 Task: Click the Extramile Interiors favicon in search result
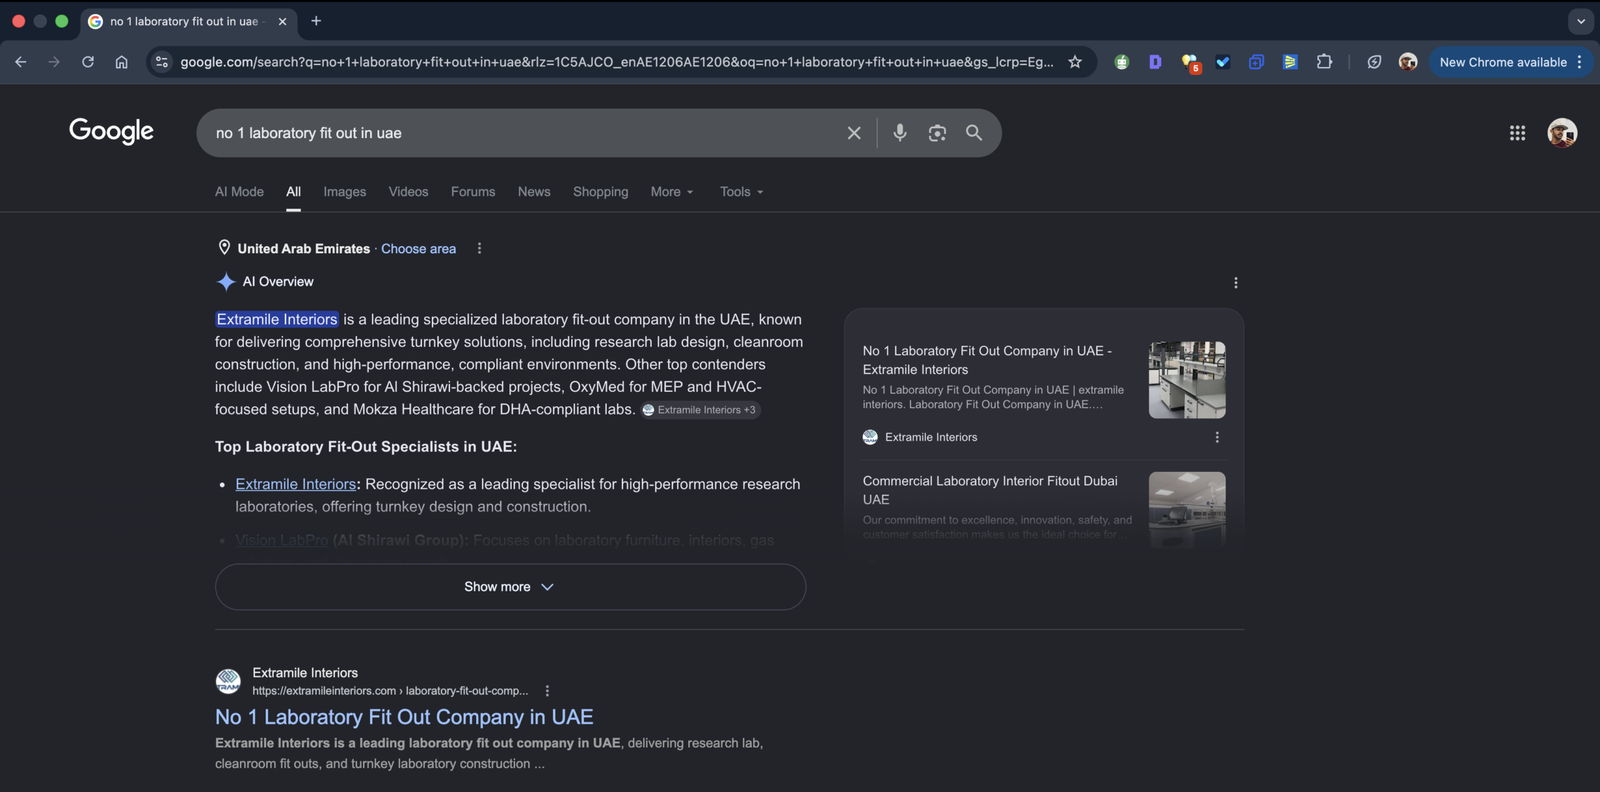(228, 681)
